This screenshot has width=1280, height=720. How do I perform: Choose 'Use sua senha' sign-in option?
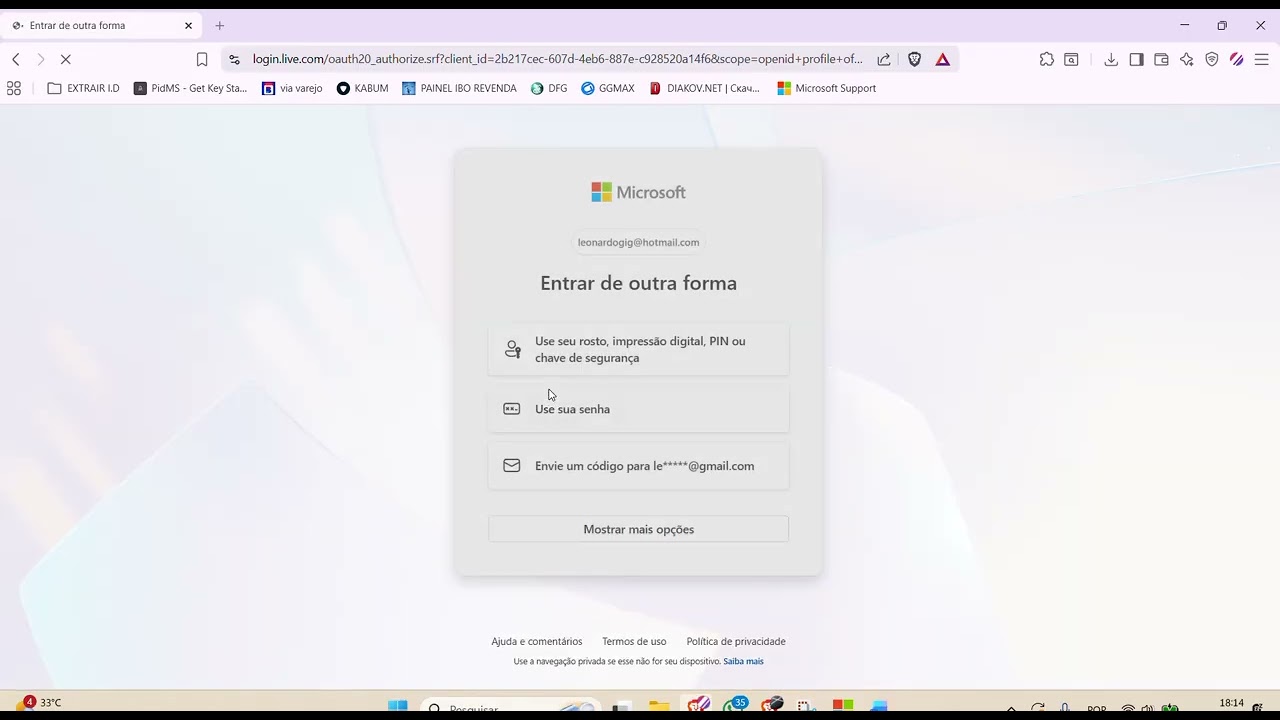tap(638, 409)
